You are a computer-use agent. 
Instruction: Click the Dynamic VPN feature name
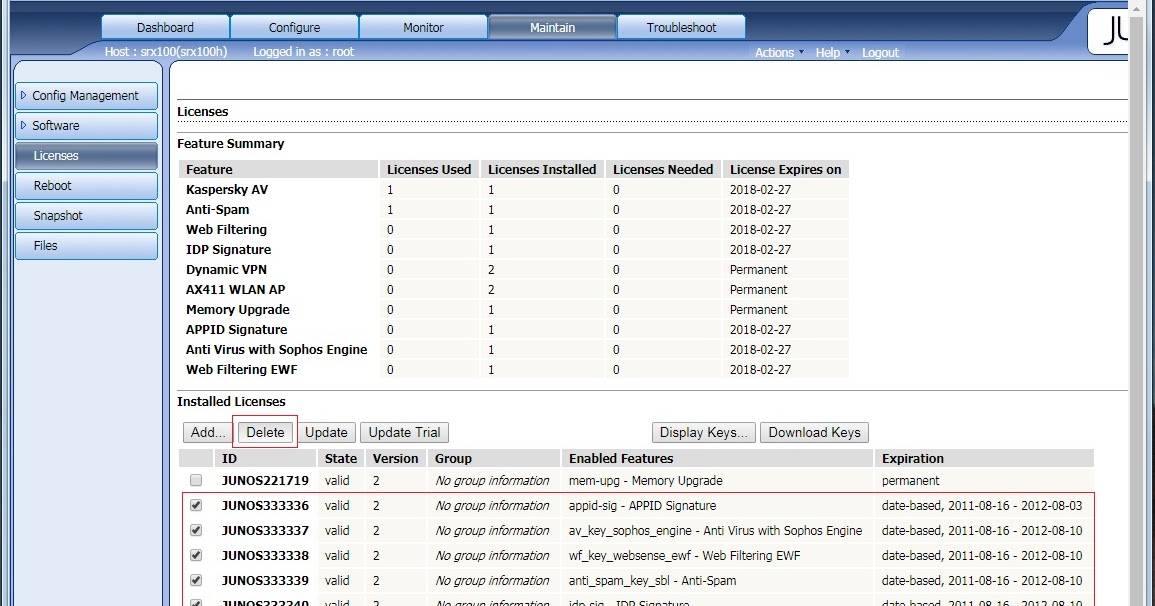pyautogui.click(x=226, y=269)
